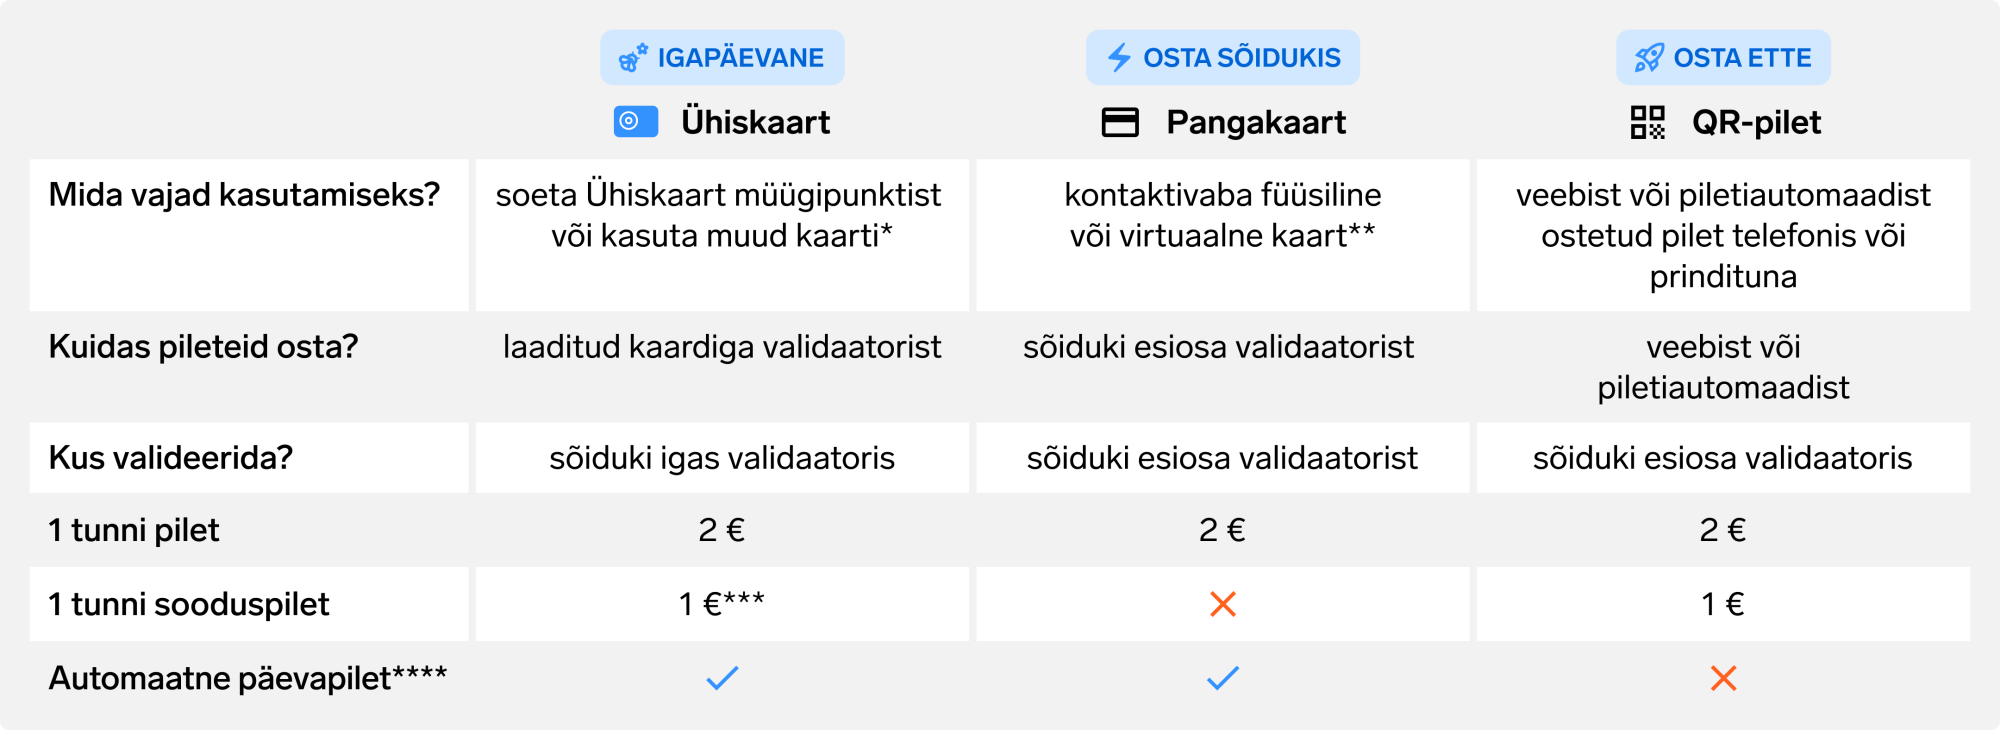The width and height of the screenshot is (2000, 730).
Task: Click the orange X under Pangakaart sooduspilet
Action: [x=1222, y=604]
